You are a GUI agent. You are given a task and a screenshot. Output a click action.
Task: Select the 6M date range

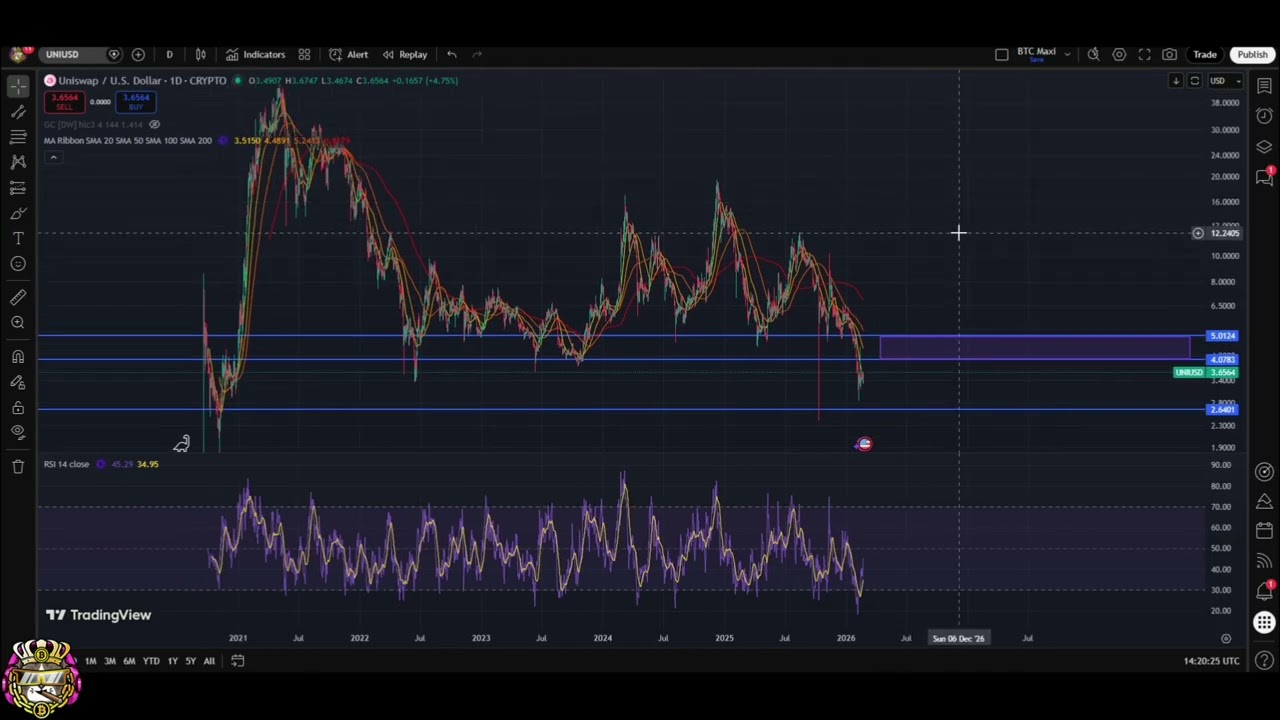[129, 661]
